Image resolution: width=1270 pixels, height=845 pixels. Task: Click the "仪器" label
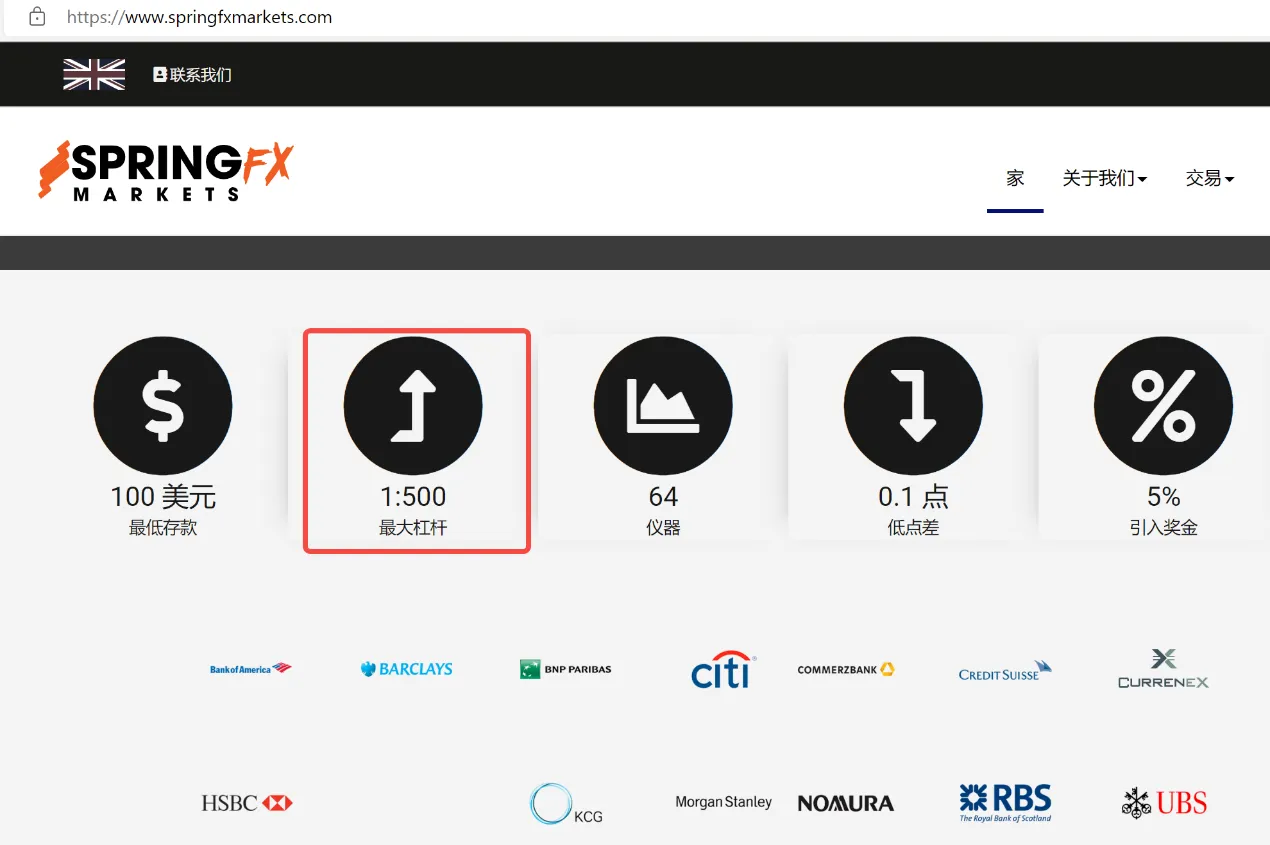663,527
